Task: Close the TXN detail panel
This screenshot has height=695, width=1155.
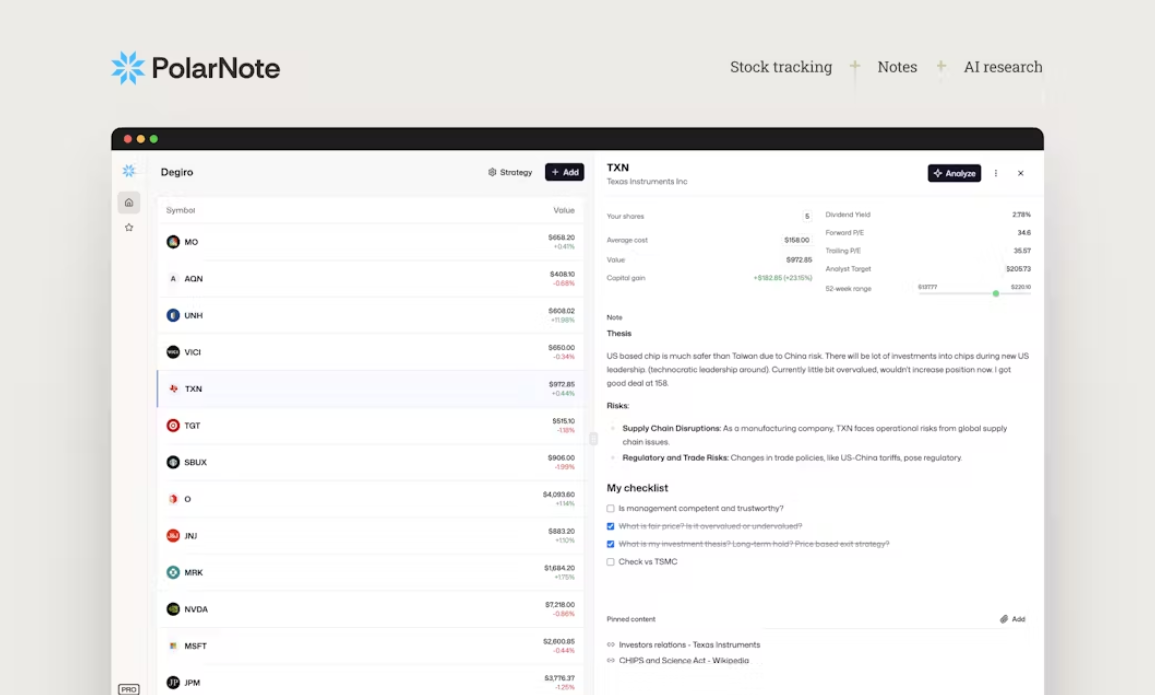Action: click(x=1021, y=173)
